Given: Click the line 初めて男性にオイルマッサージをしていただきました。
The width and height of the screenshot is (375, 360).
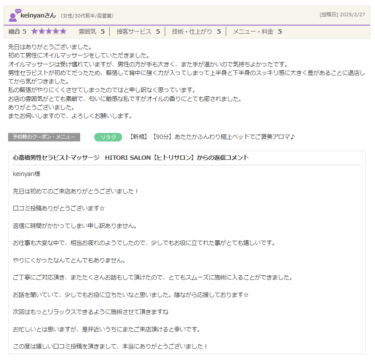Looking at the screenshot, I should [x=79, y=55].
